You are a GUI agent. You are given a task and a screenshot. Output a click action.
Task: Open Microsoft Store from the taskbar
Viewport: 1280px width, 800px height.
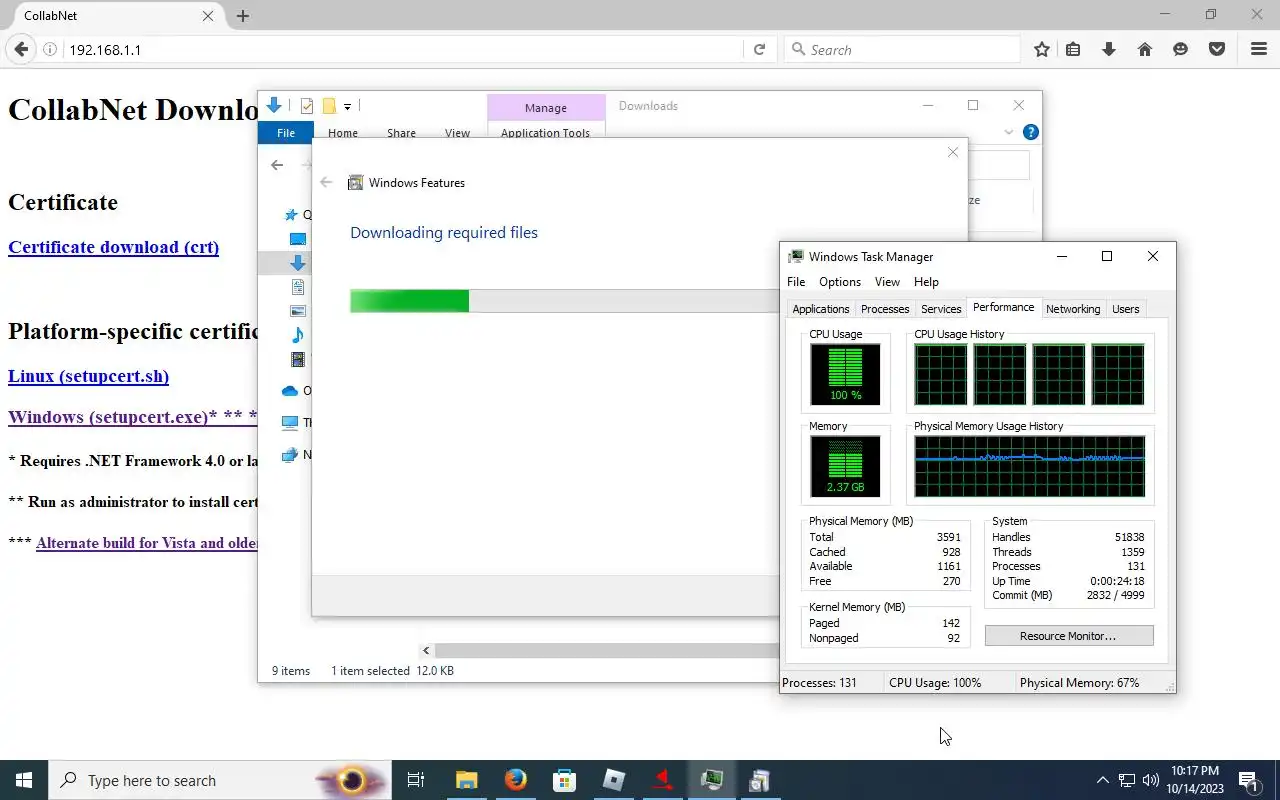coord(565,780)
